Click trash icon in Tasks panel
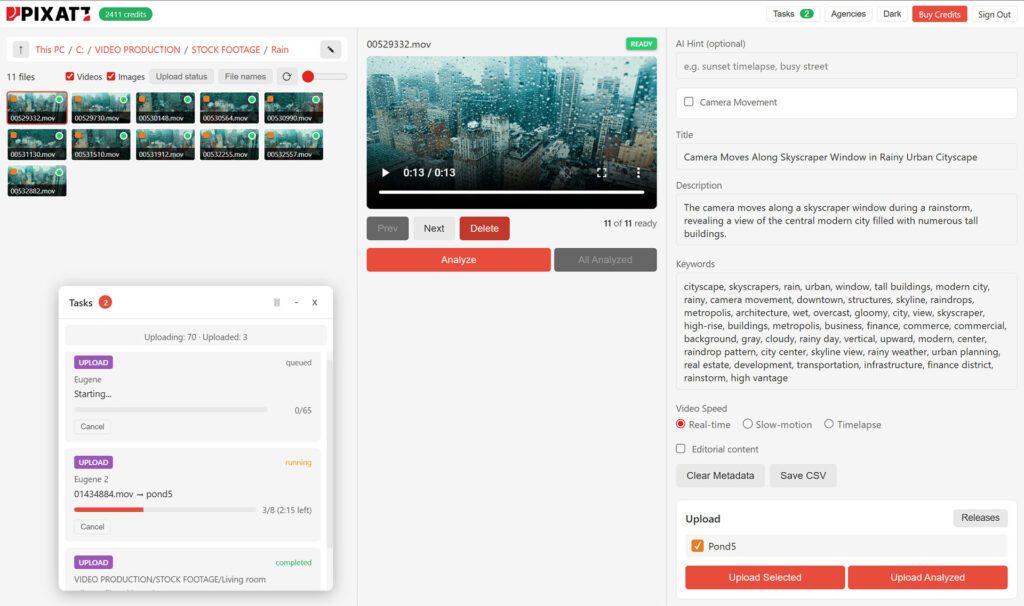1024x606 pixels. tap(277, 303)
